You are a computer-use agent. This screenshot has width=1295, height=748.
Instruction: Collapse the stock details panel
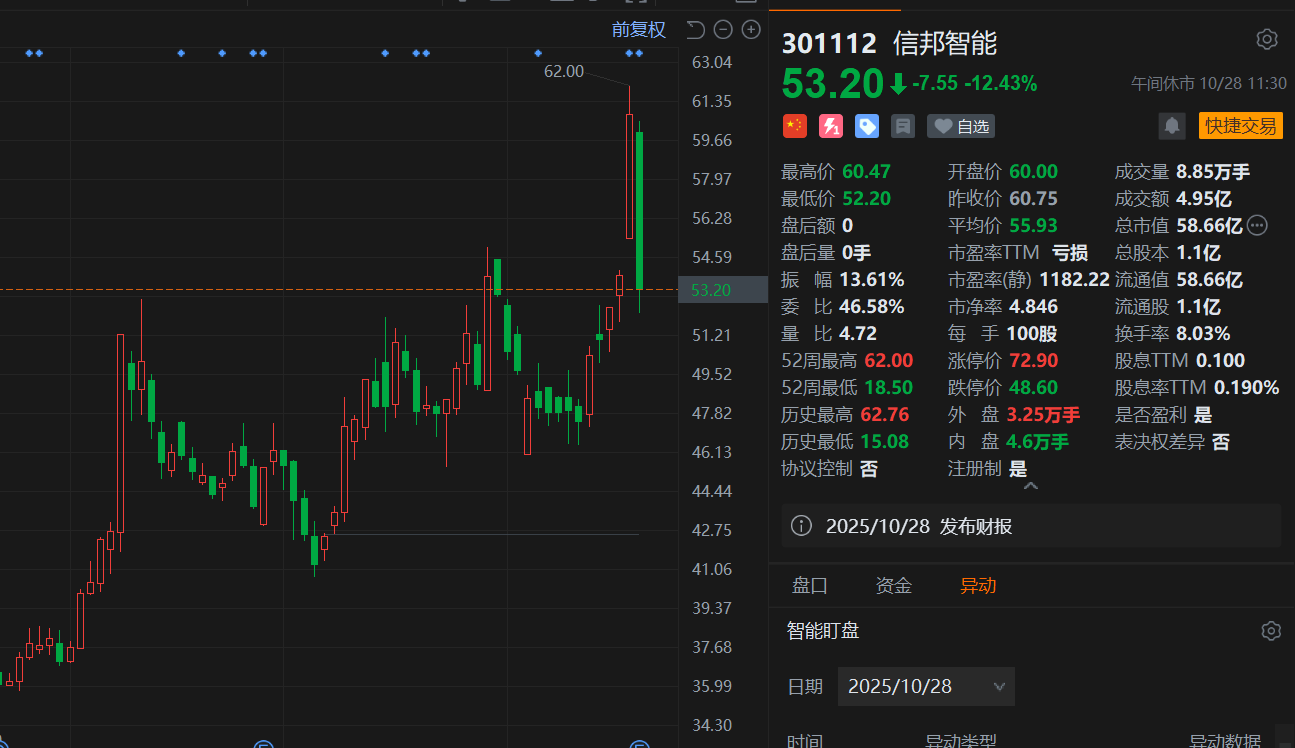(1030, 486)
